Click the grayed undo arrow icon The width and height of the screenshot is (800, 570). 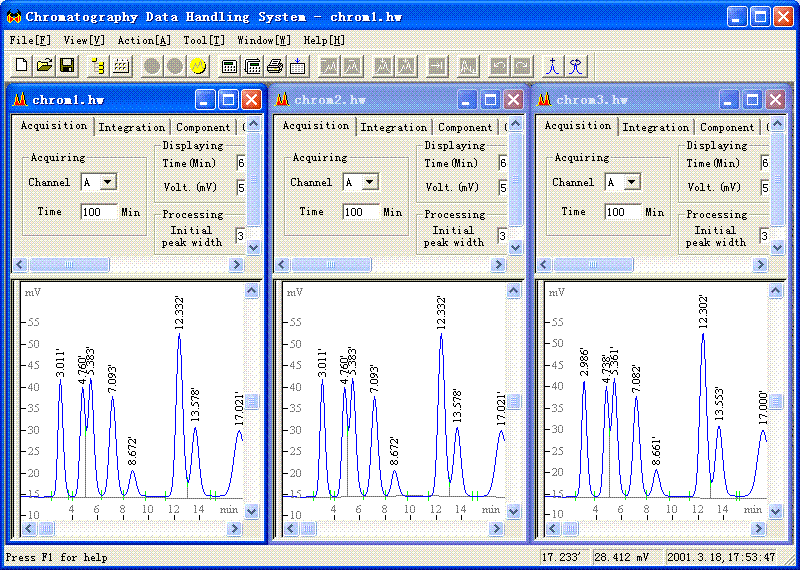coord(500,65)
